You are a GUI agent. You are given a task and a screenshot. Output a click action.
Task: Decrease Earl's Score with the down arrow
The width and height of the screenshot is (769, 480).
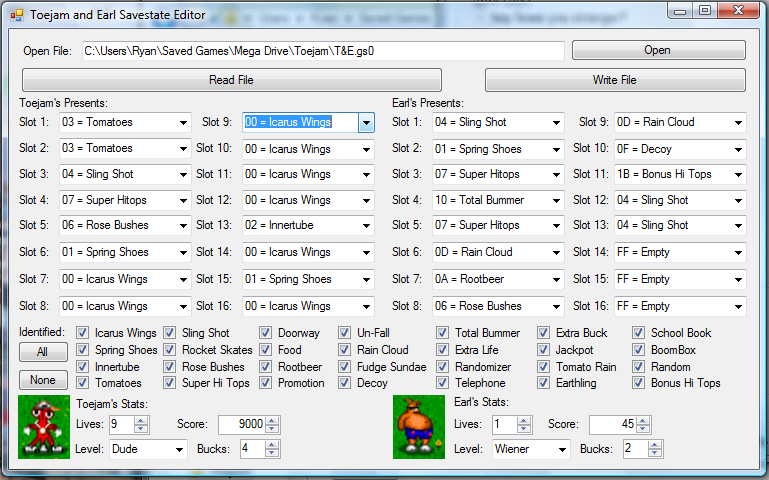point(643,429)
